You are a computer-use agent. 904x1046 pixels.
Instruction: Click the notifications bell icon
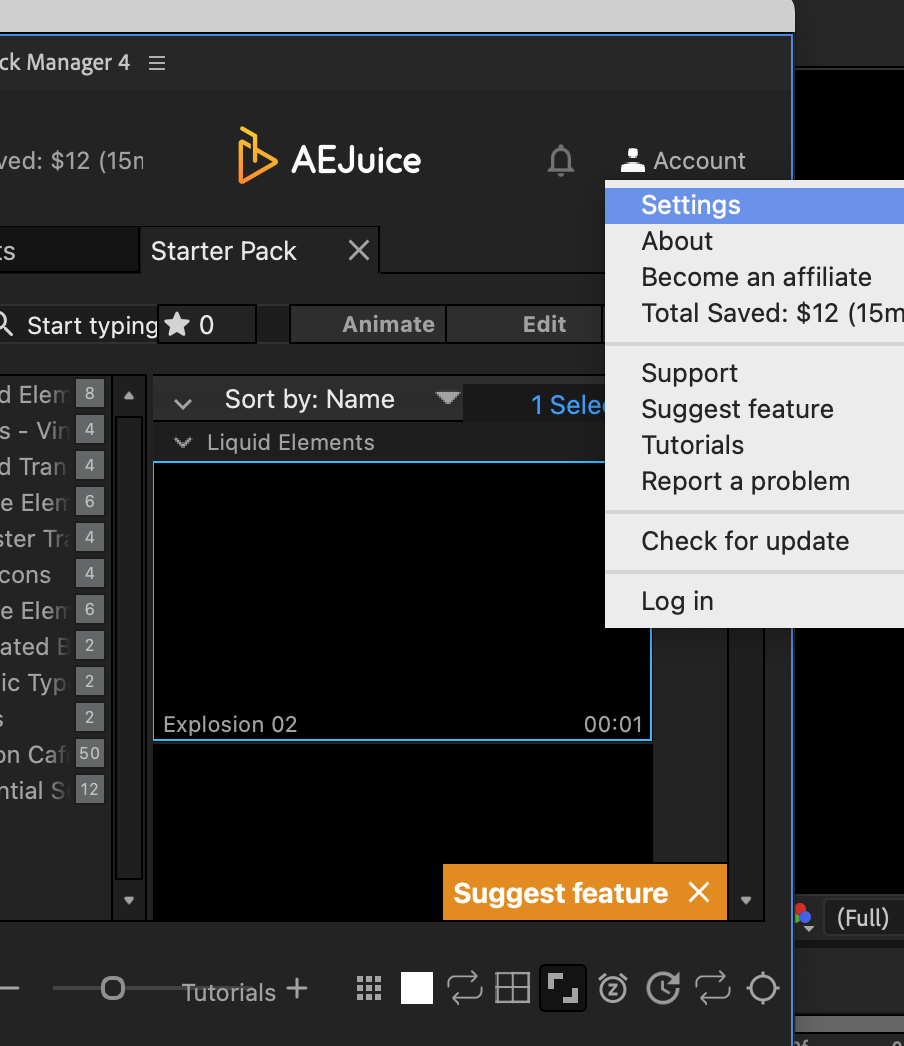tap(560, 161)
